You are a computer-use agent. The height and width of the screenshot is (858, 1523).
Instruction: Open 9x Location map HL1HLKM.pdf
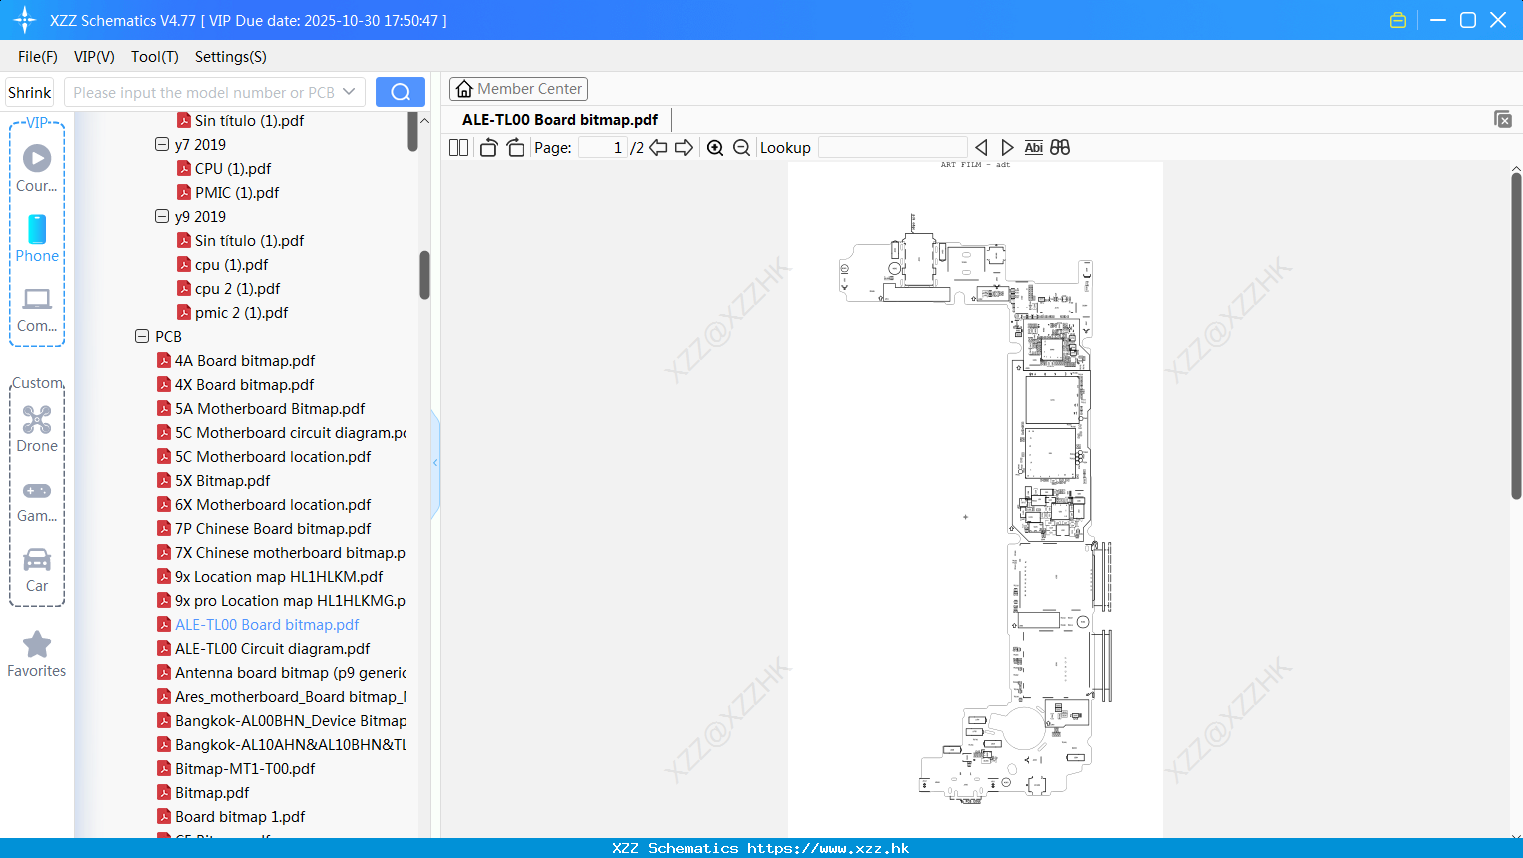click(279, 576)
